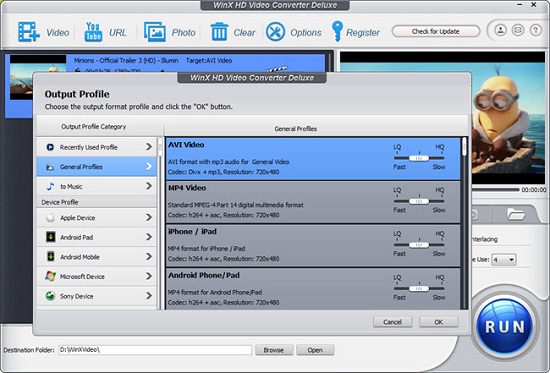Click the email envelope round icon
This screenshot has height=373, width=550.
pyautogui.click(x=518, y=30)
